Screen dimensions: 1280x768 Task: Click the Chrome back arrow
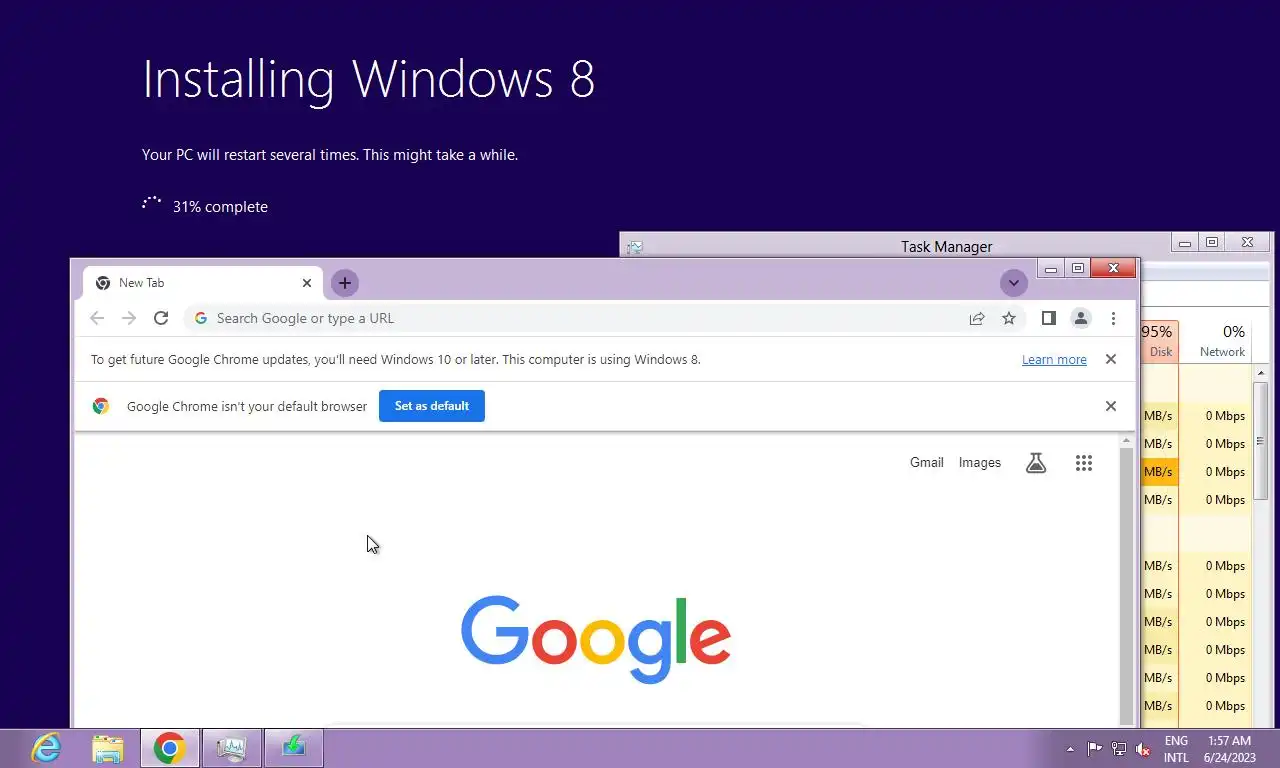coord(97,318)
